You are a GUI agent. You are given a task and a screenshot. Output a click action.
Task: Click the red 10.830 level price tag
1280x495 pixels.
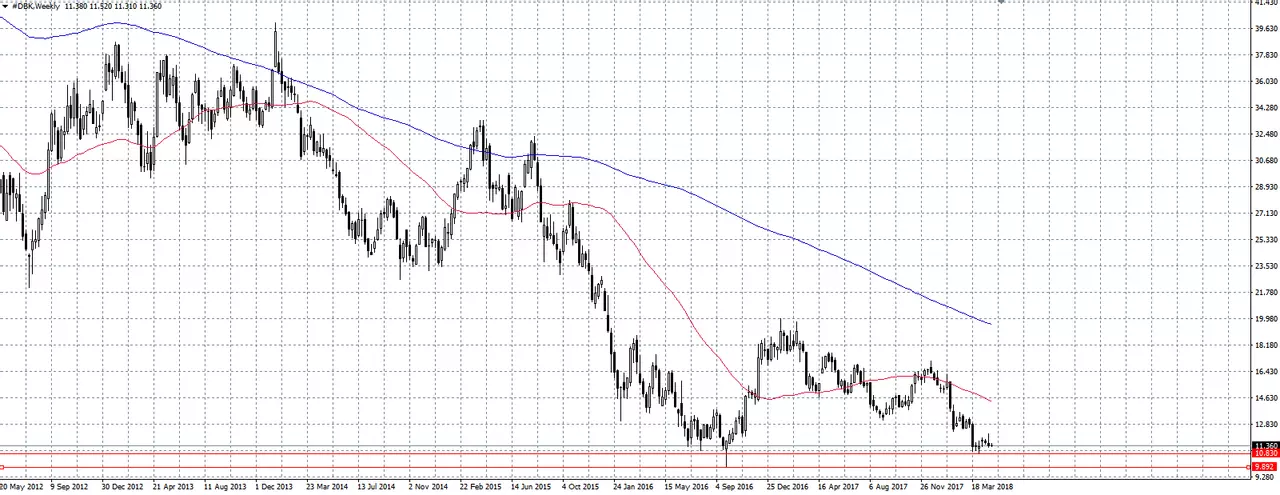coord(1265,454)
